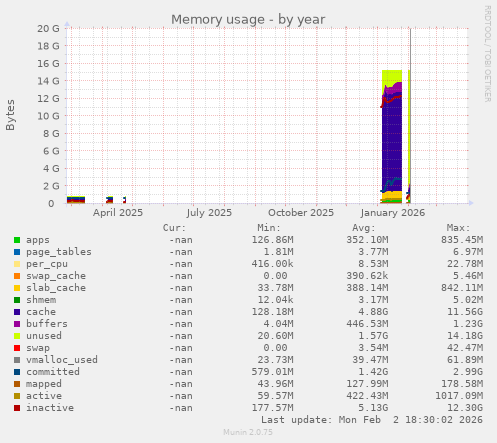Click the 'apps' legend label
The height and width of the screenshot is (443, 497).
[x=38, y=240]
